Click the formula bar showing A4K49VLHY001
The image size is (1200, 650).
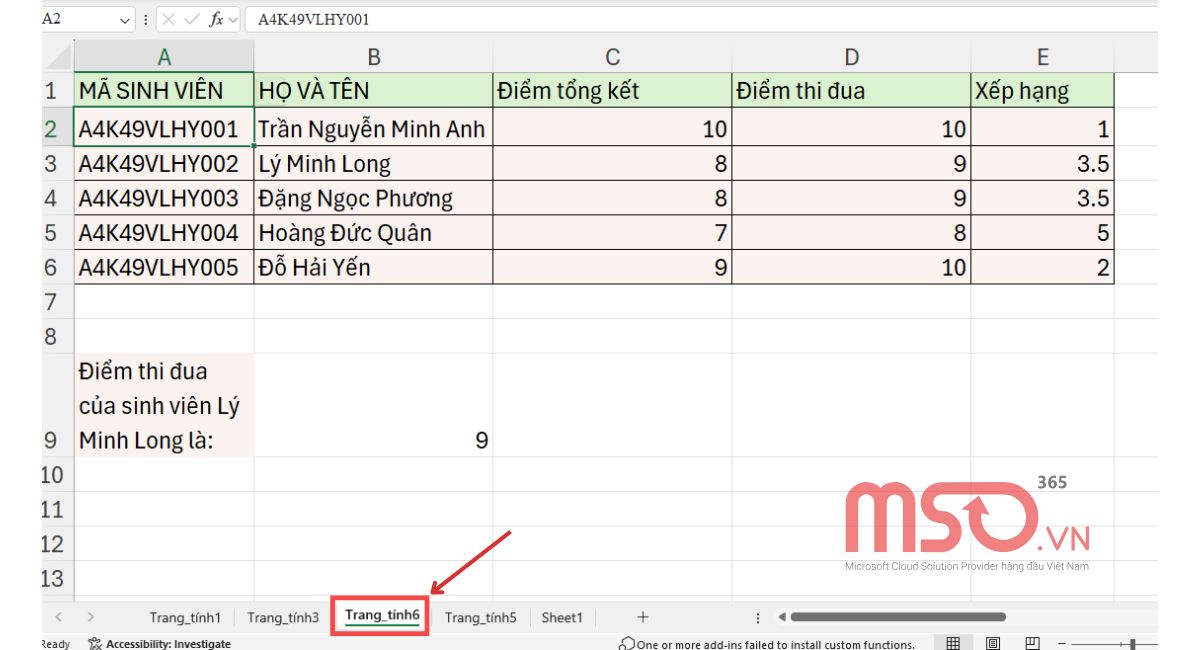[x=700, y=19]
